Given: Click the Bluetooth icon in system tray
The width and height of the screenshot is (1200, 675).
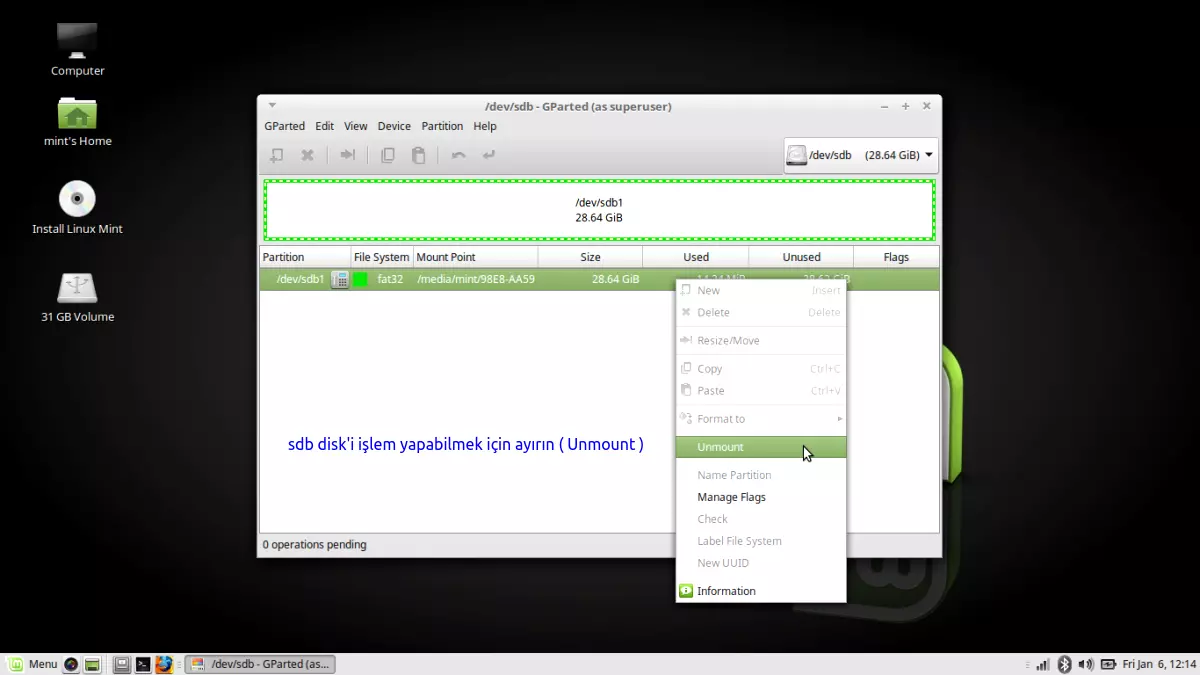Looking at the screenshot, I should [x=1064, y=663].
